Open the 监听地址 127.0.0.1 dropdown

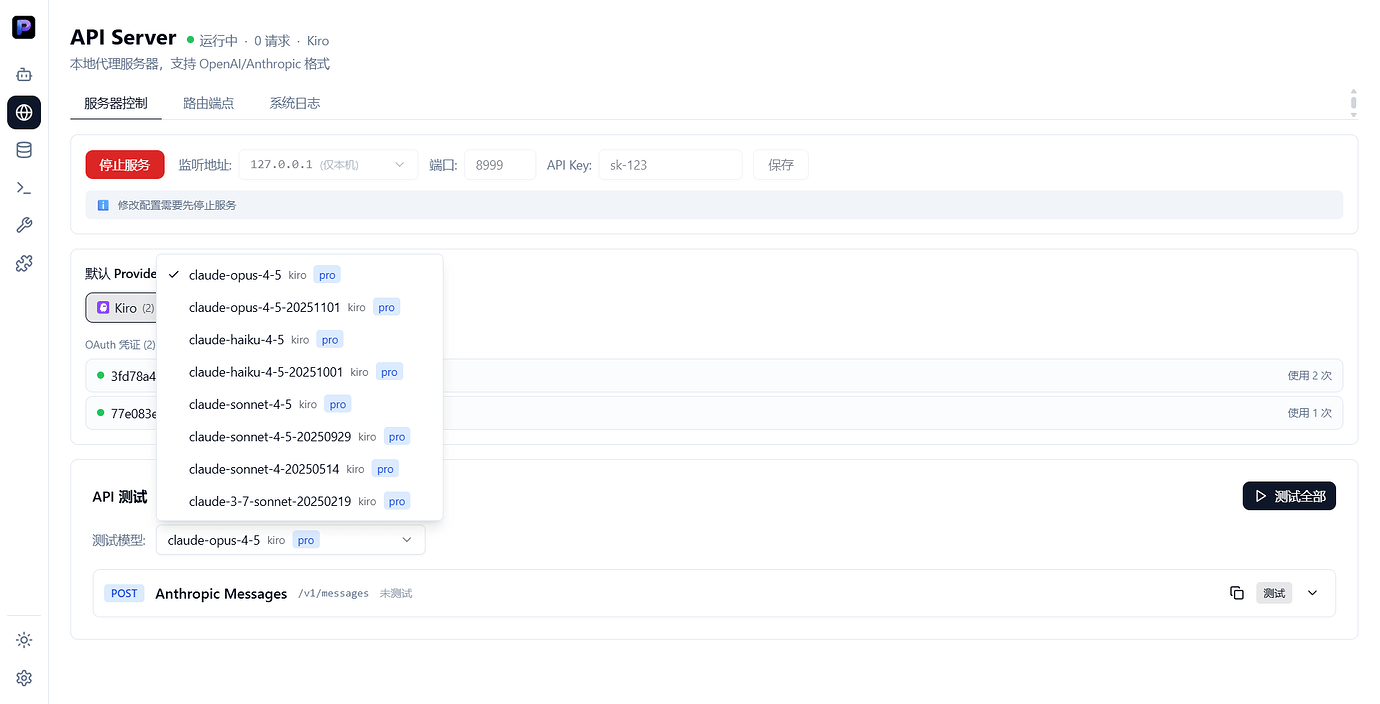pos(328,165)
